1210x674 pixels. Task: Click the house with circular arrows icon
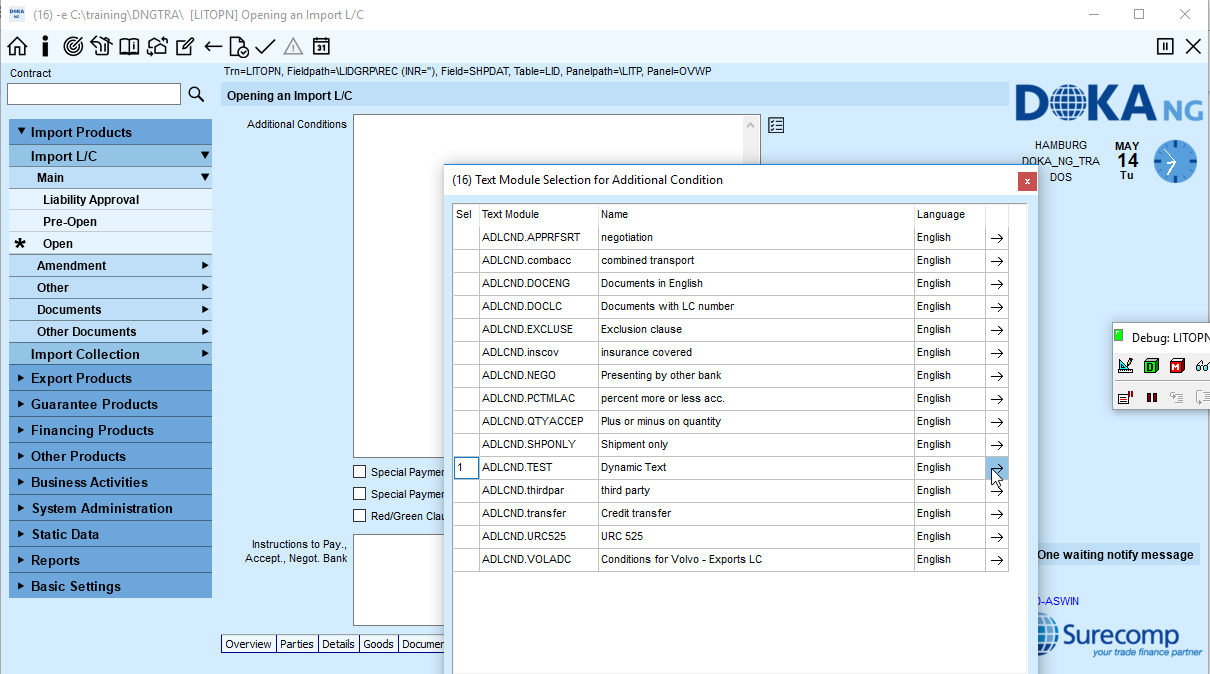coord(157,46)
